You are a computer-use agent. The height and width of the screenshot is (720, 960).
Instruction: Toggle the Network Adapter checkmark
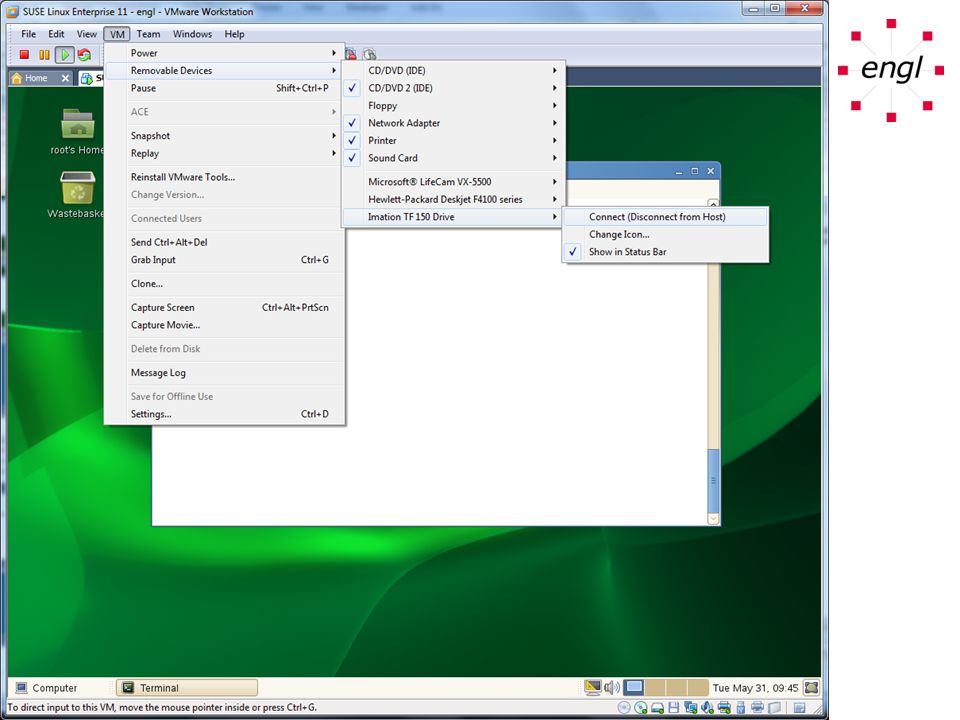352,123
